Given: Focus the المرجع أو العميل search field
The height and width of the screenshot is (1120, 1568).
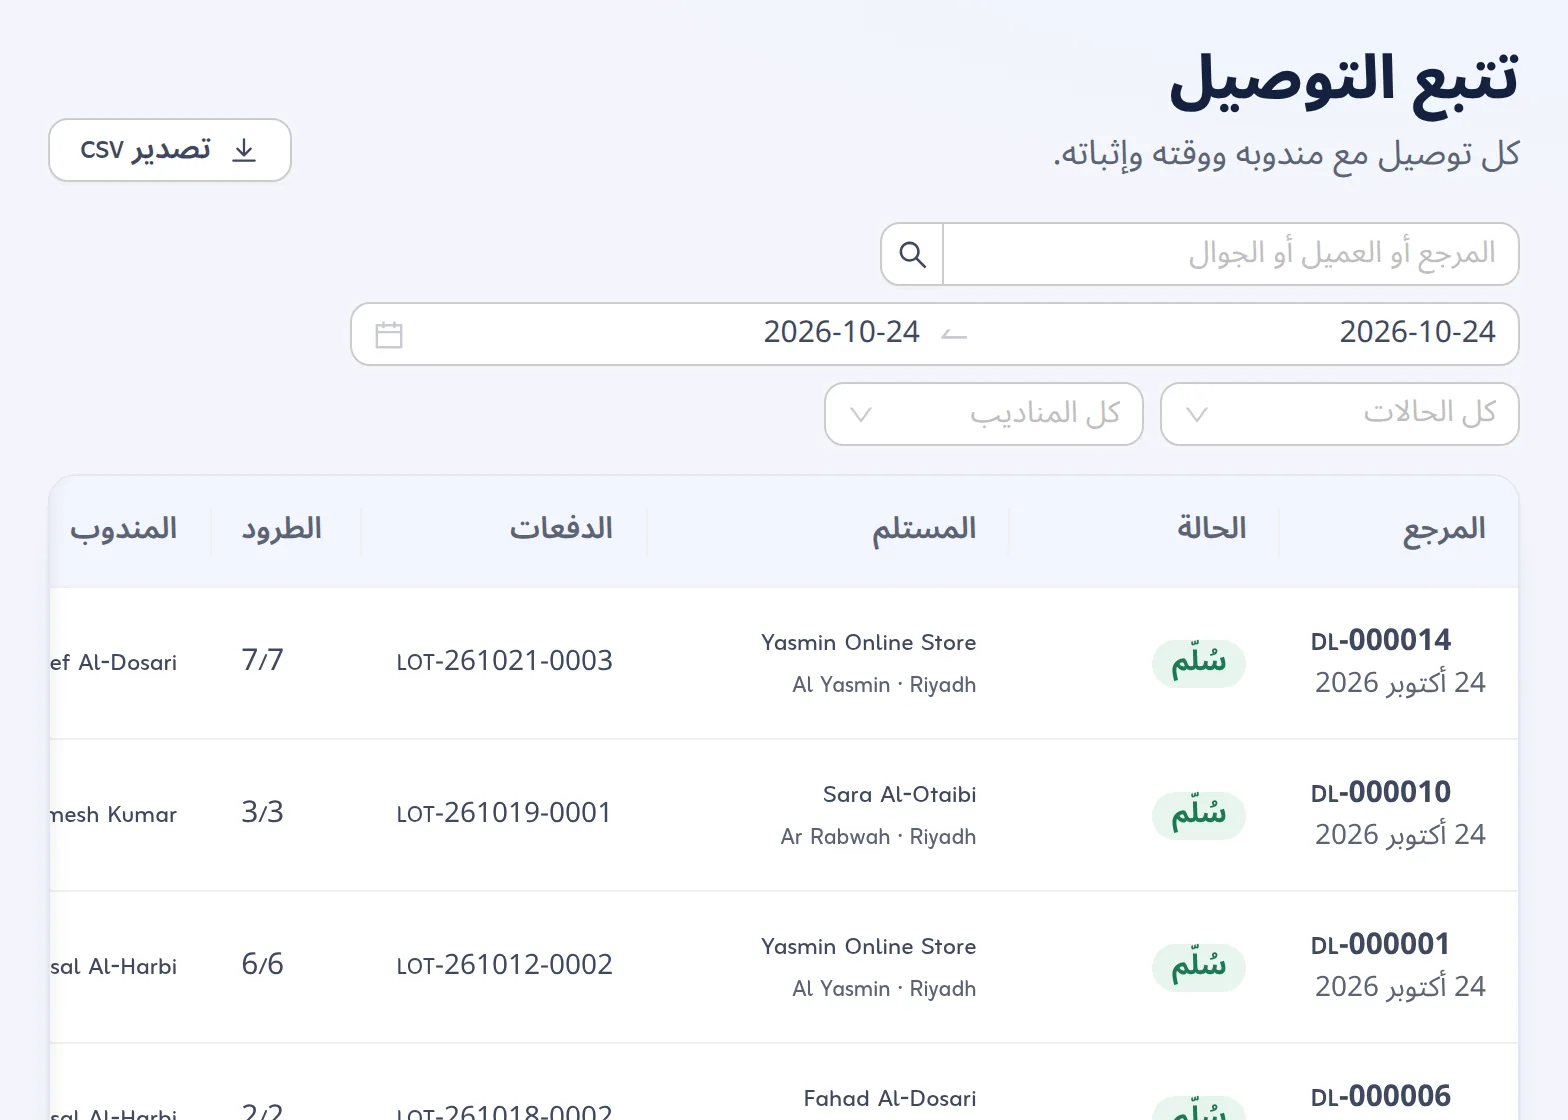Looking at the screenshot, I should coord(1231,254).
